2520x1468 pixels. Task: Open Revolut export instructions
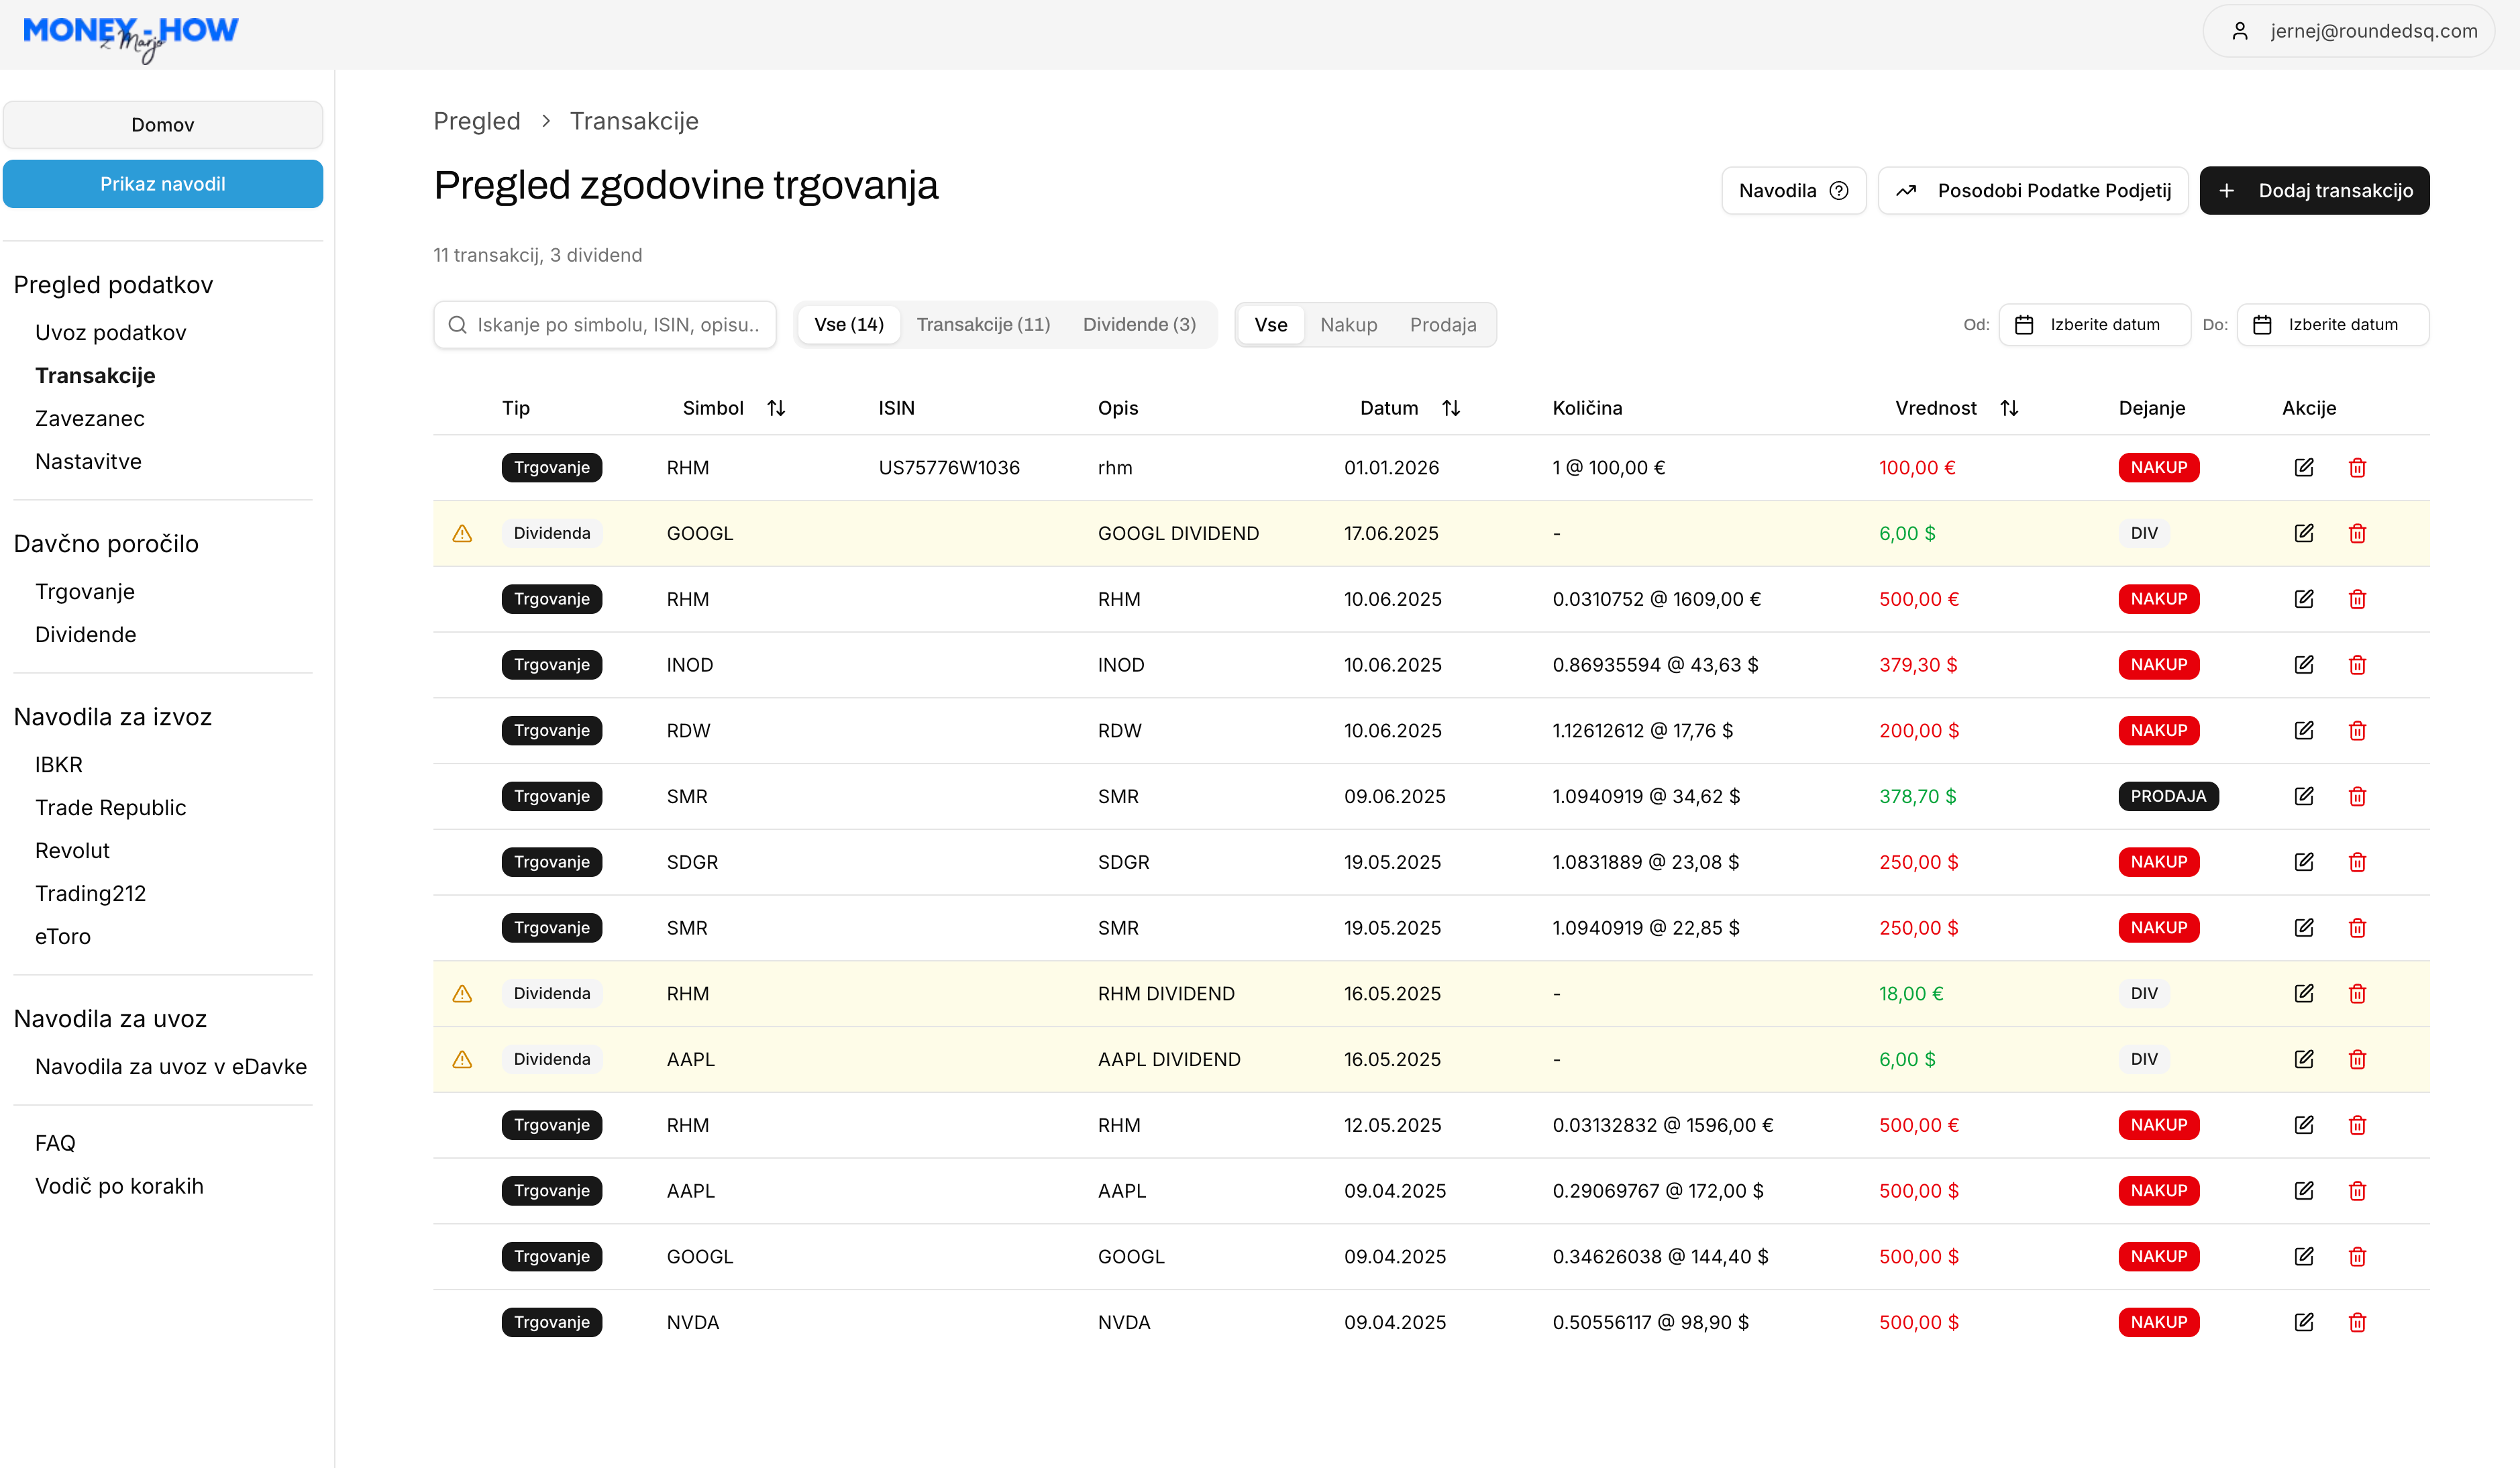click(x=72, y=851)
